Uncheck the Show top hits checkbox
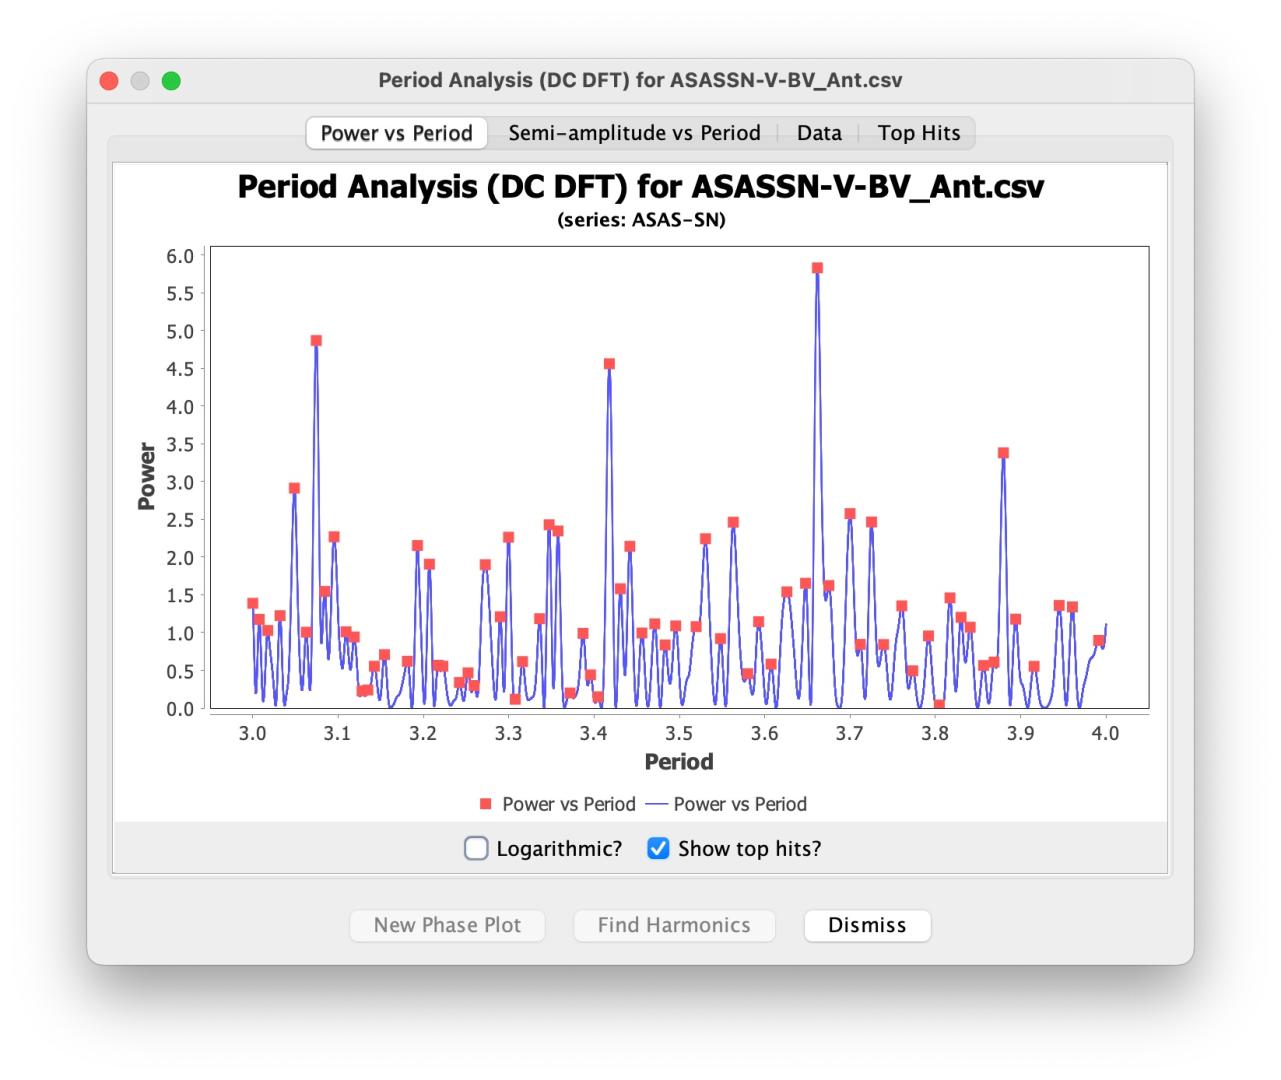 tap(658, 849)
